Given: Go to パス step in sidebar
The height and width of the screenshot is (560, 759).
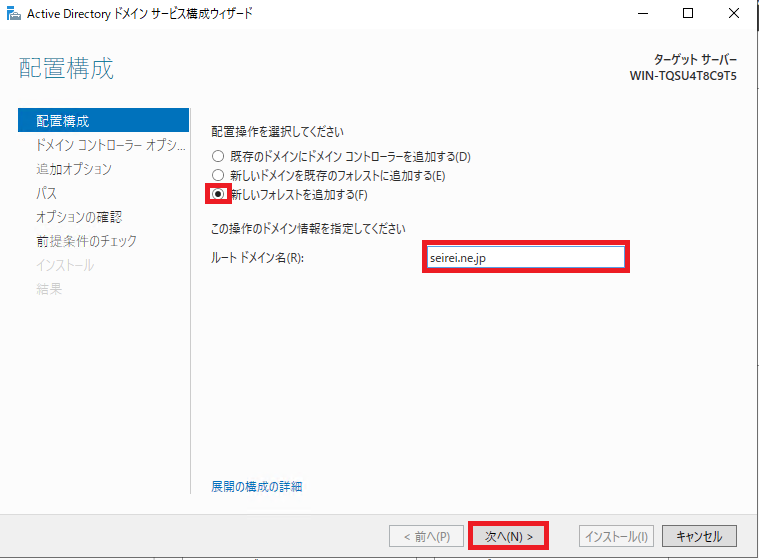Looking at the screenshot, I should 46,193.
